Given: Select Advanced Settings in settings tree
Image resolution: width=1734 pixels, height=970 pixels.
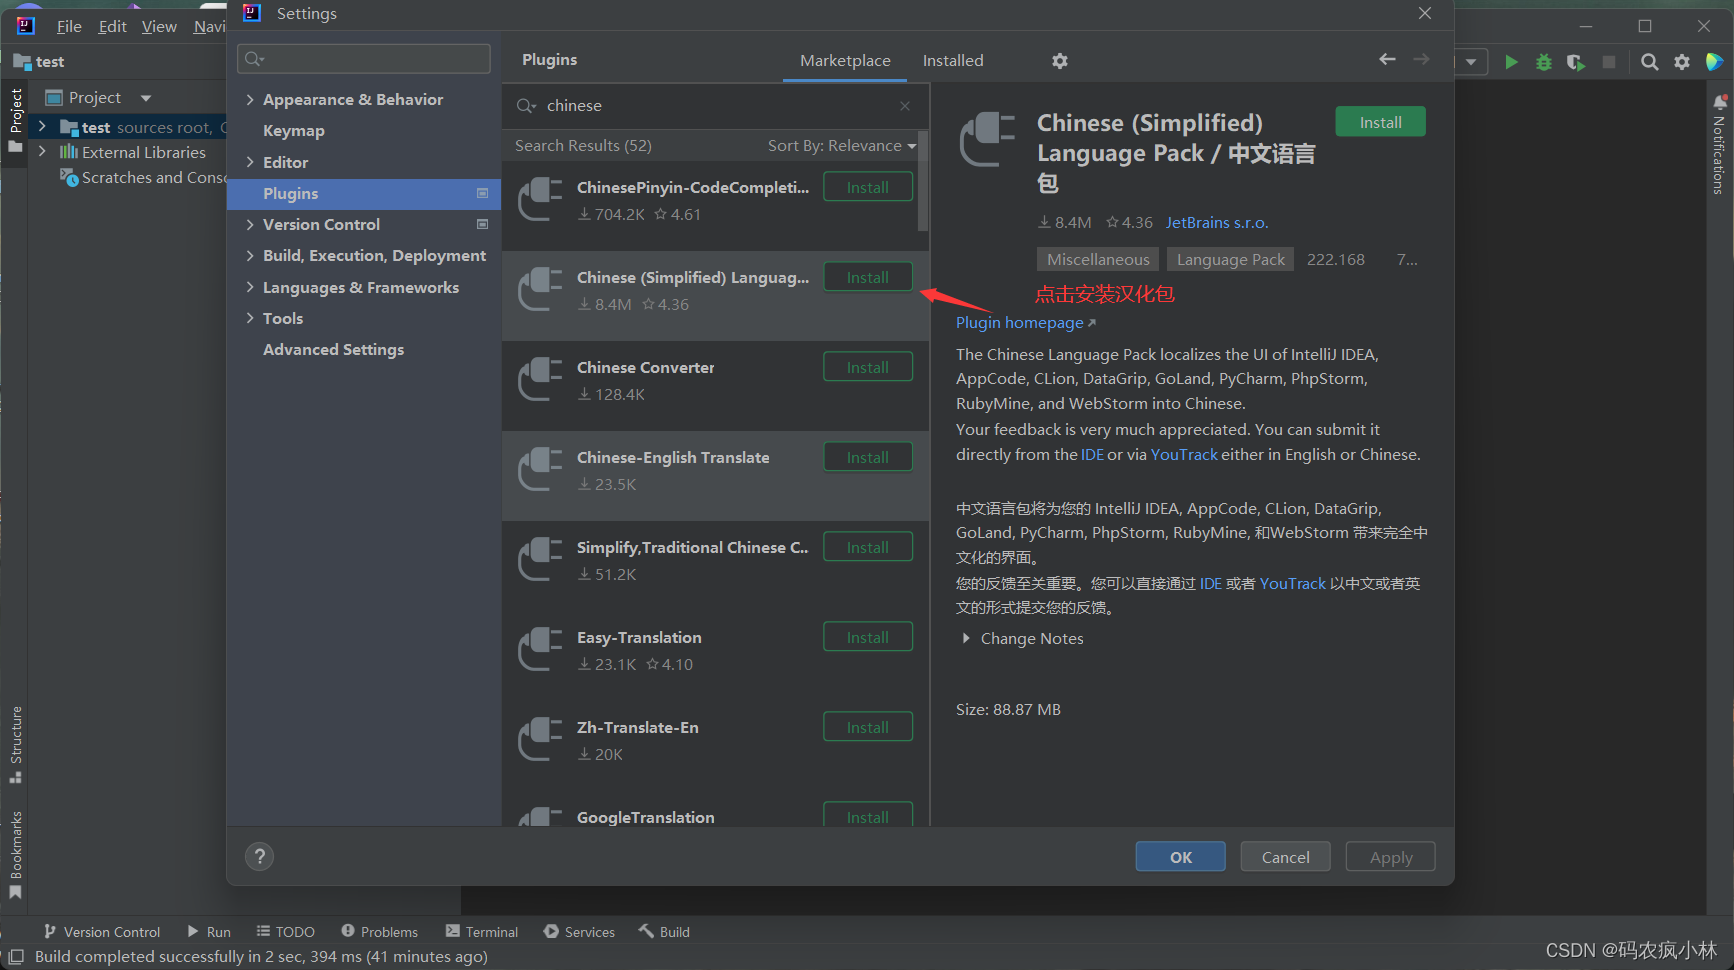Looking at the screenshot, I should tap(334, 350).
